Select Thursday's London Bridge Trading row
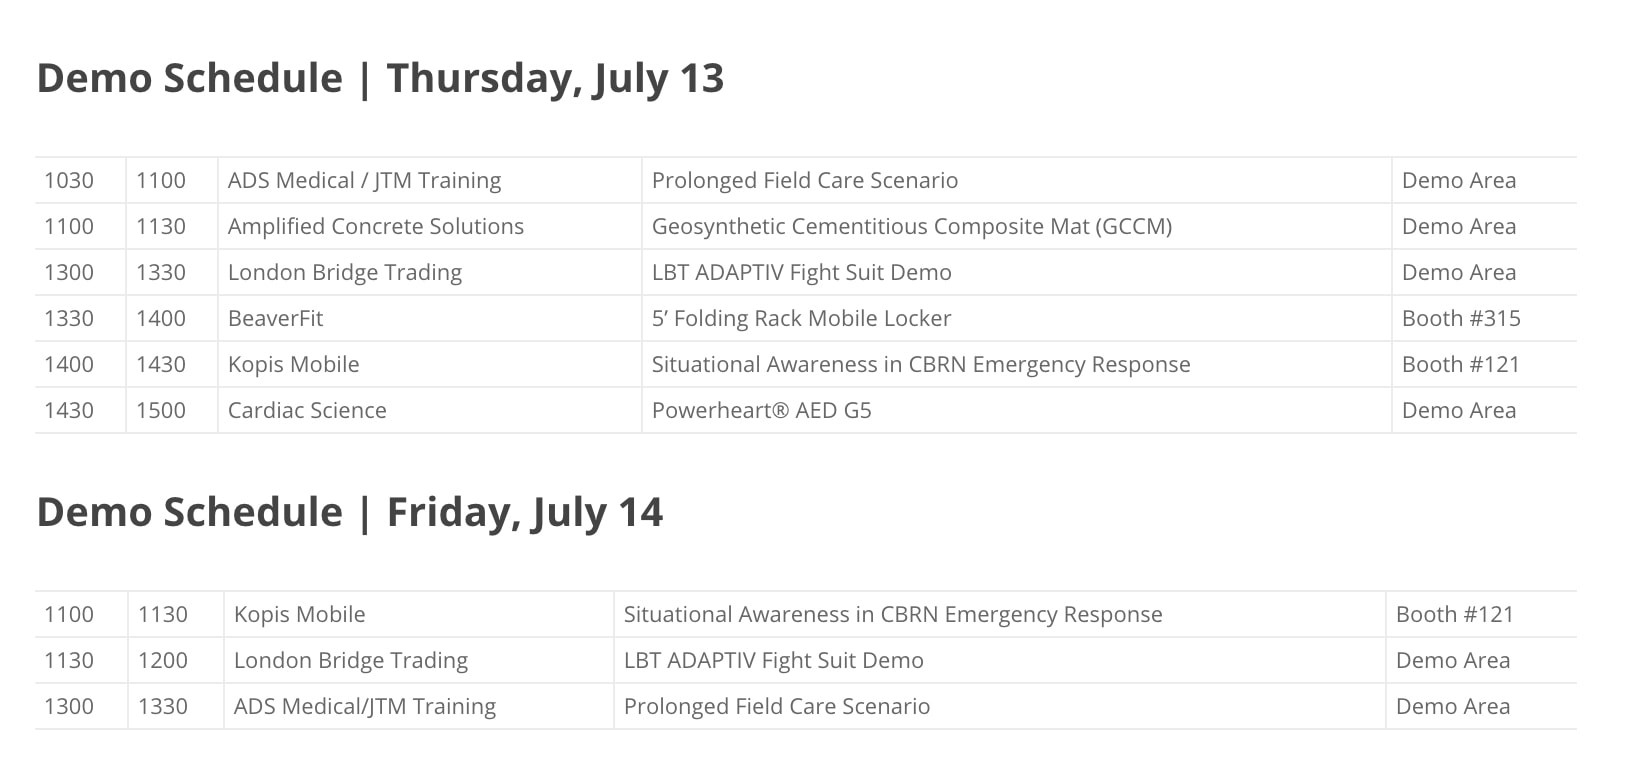Screen dimensions: 1636x781 tap(806, 272)
